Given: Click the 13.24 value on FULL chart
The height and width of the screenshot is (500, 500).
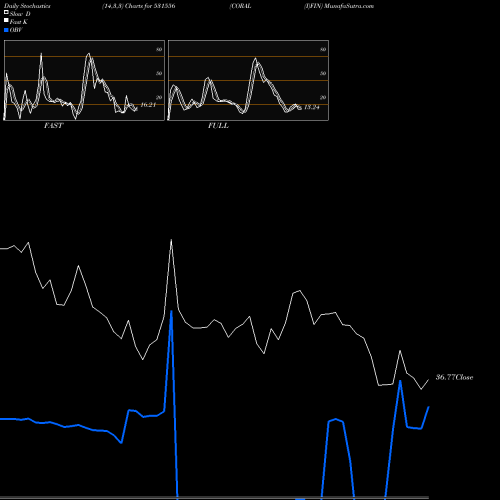Looking at the screenshot, I should [312, 107].
